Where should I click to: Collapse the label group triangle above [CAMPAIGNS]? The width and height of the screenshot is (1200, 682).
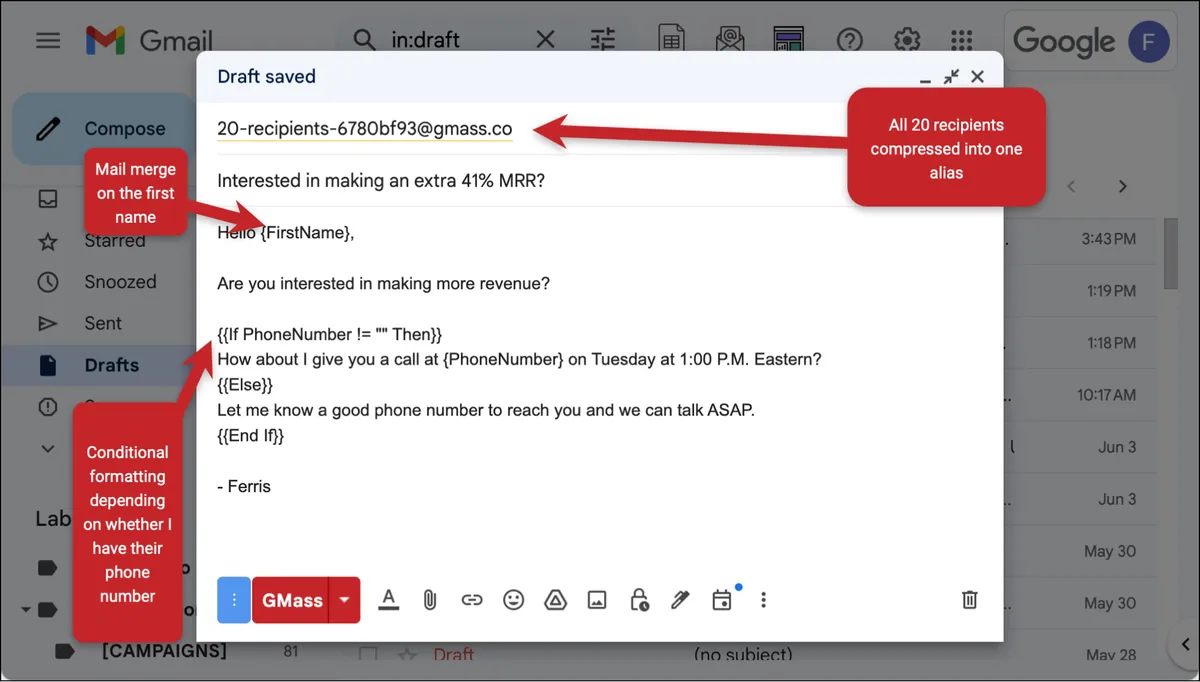pos(25,609)
